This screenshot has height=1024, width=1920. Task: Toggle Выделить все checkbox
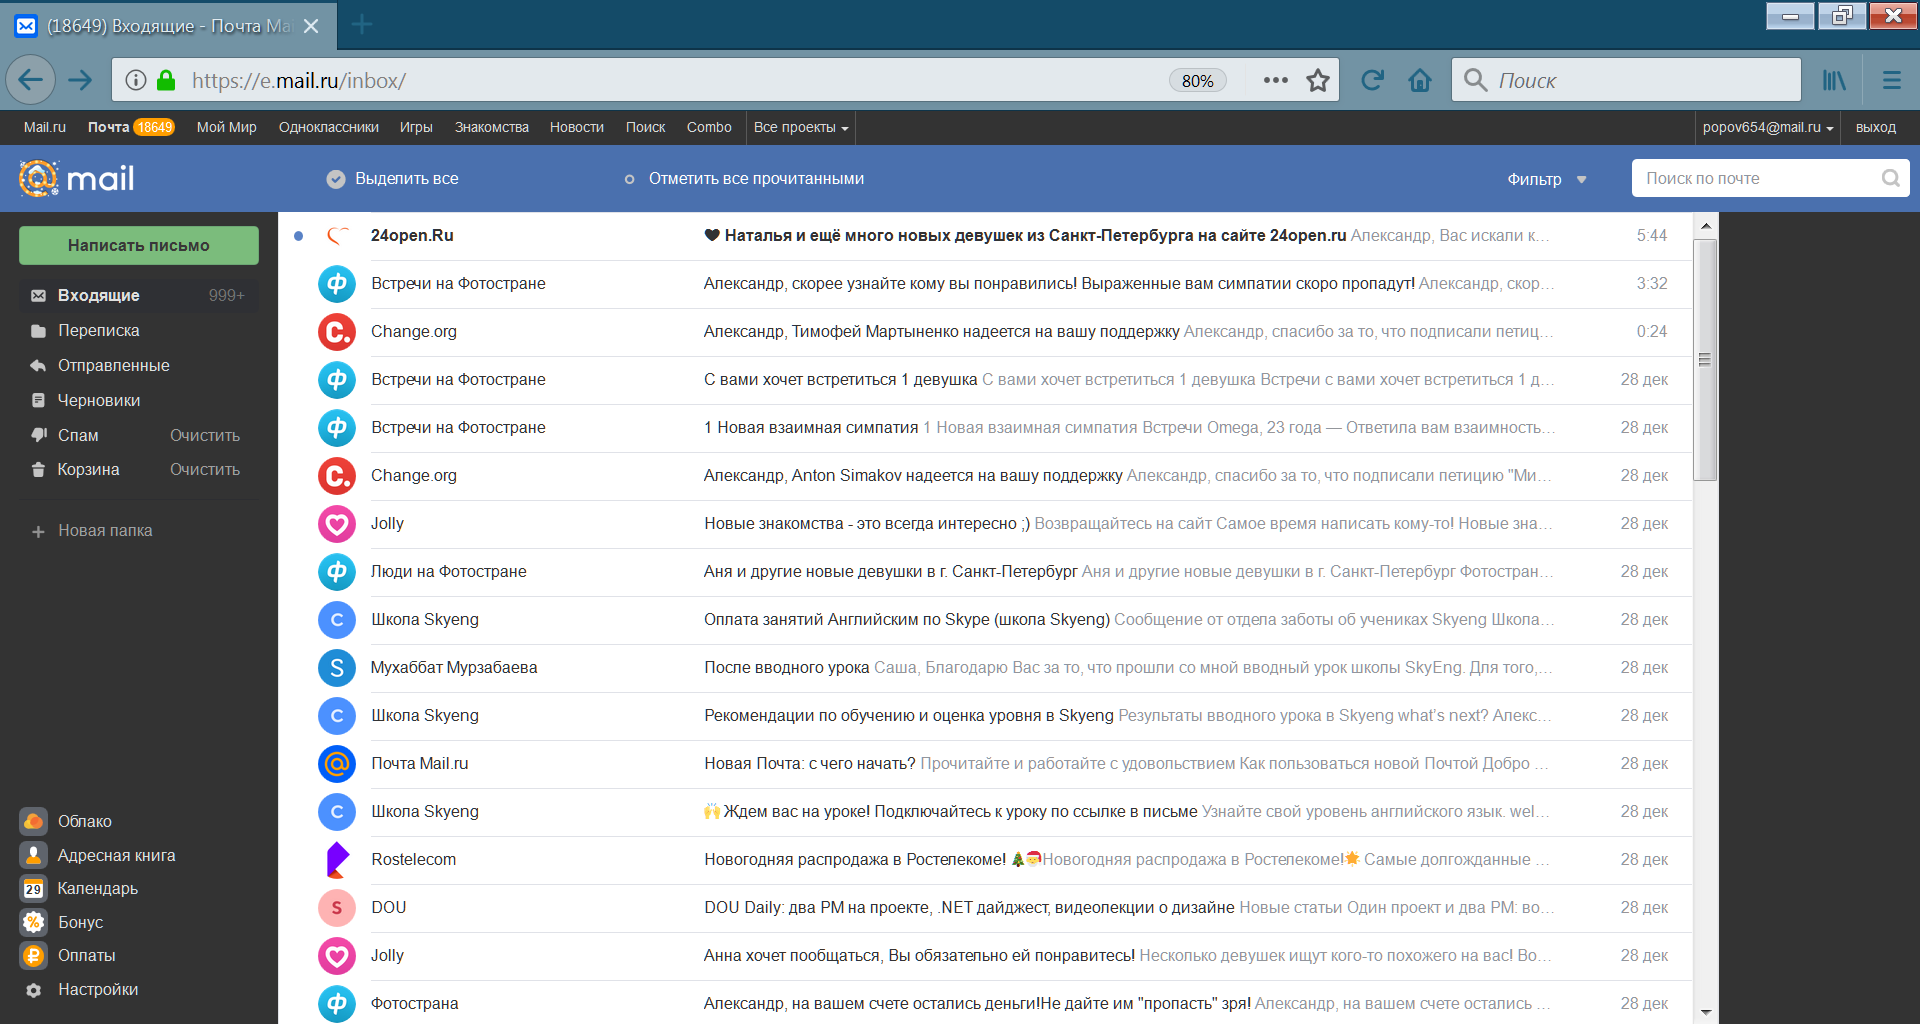[x=335, y=179]
